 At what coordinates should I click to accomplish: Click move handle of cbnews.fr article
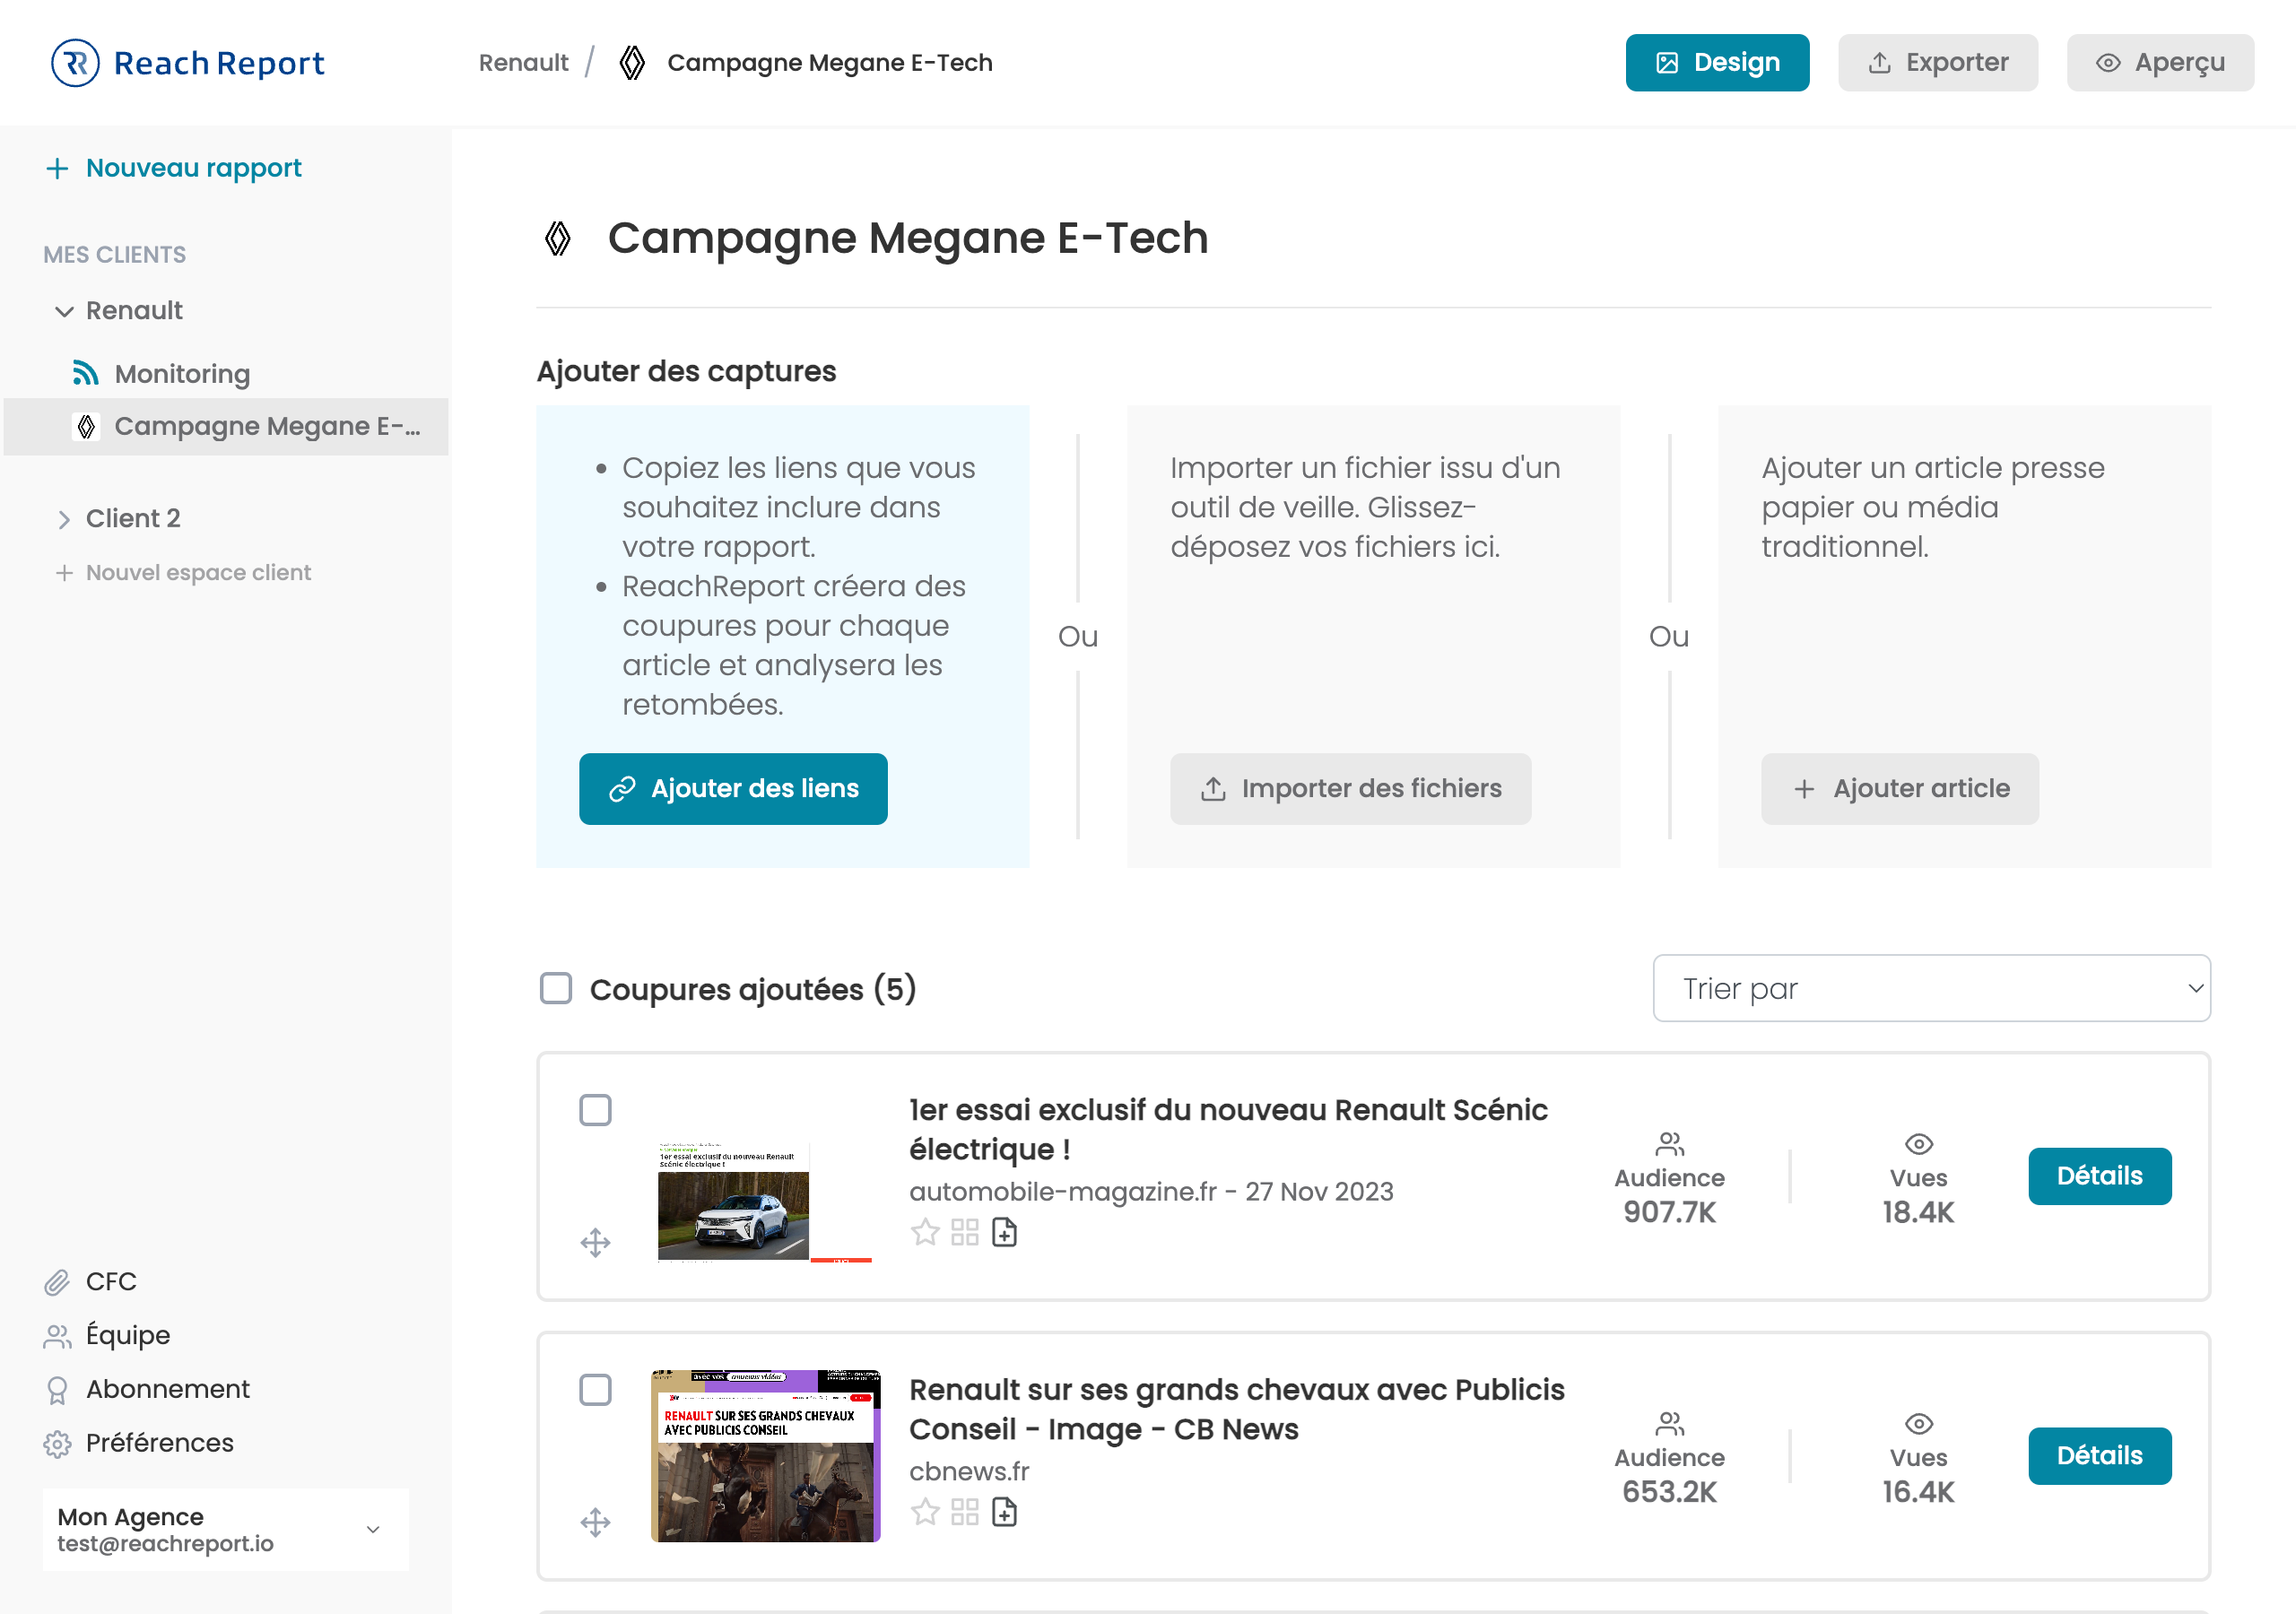(x=596, y=1523)
